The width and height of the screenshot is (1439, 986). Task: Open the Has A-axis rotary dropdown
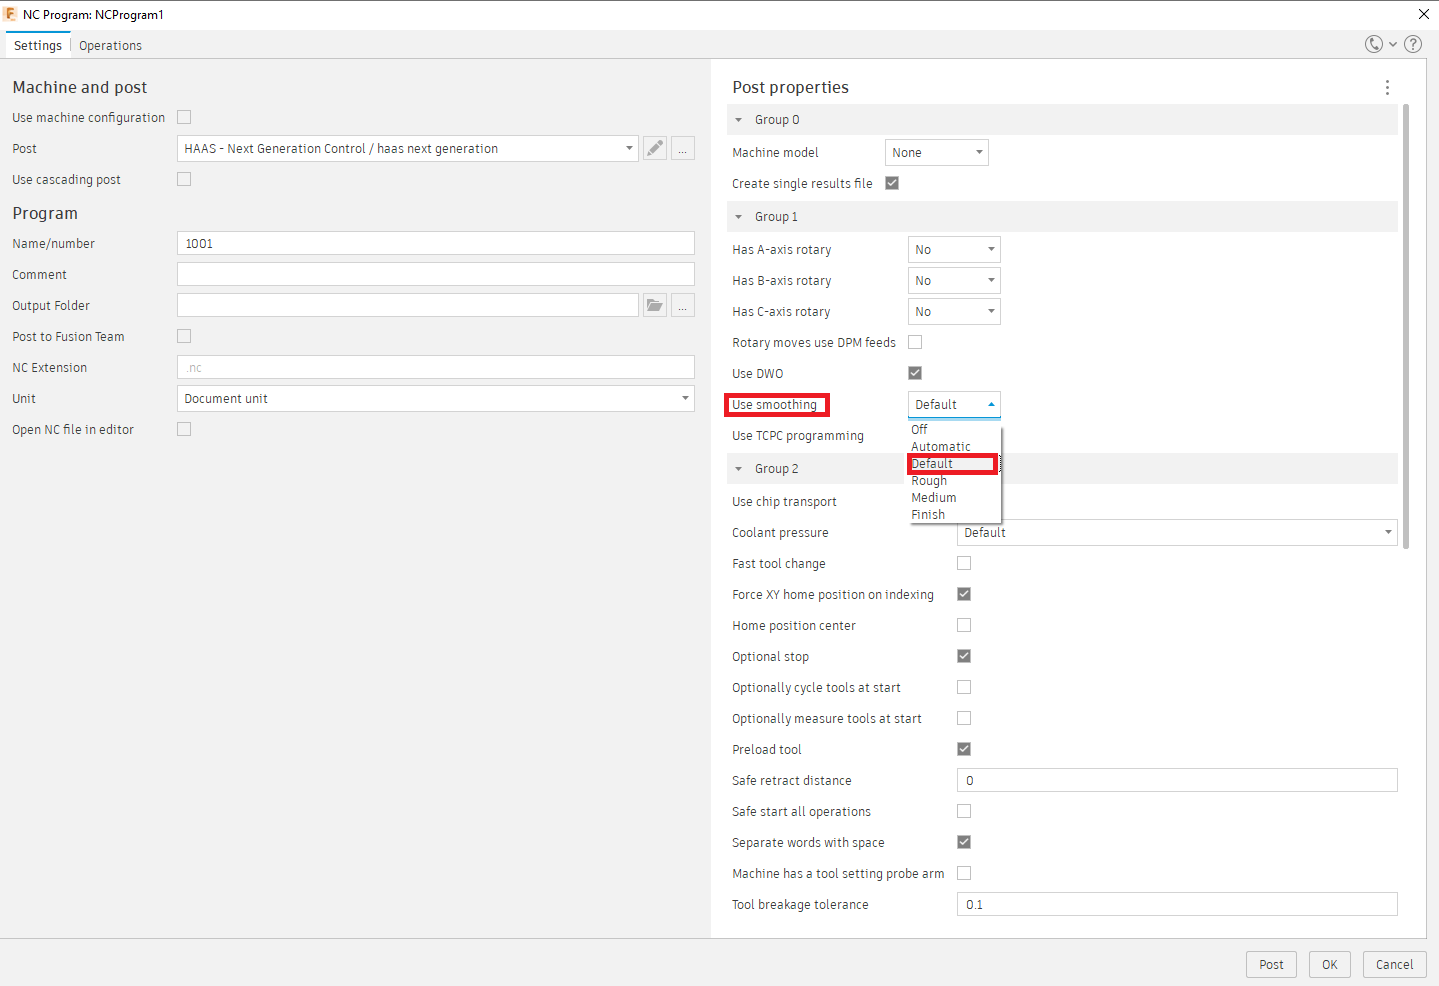954,250
